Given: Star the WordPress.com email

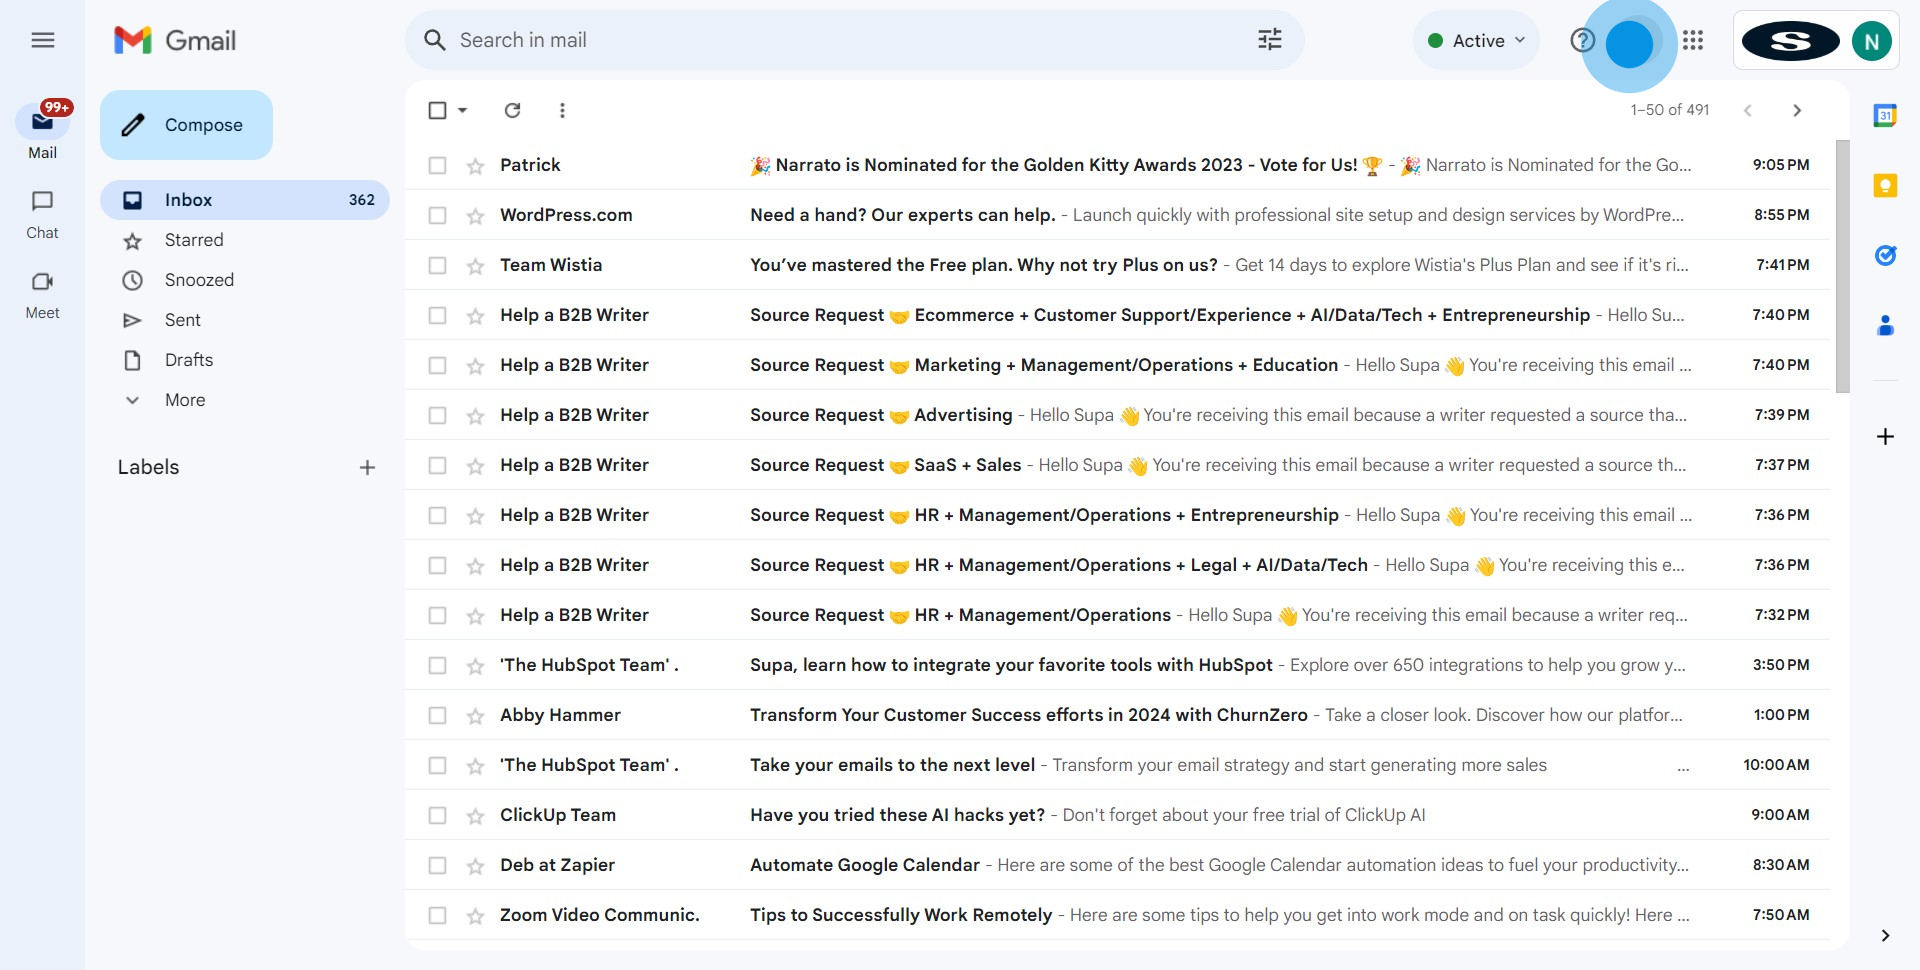Looking at the screenshot, I should (475, 216).
